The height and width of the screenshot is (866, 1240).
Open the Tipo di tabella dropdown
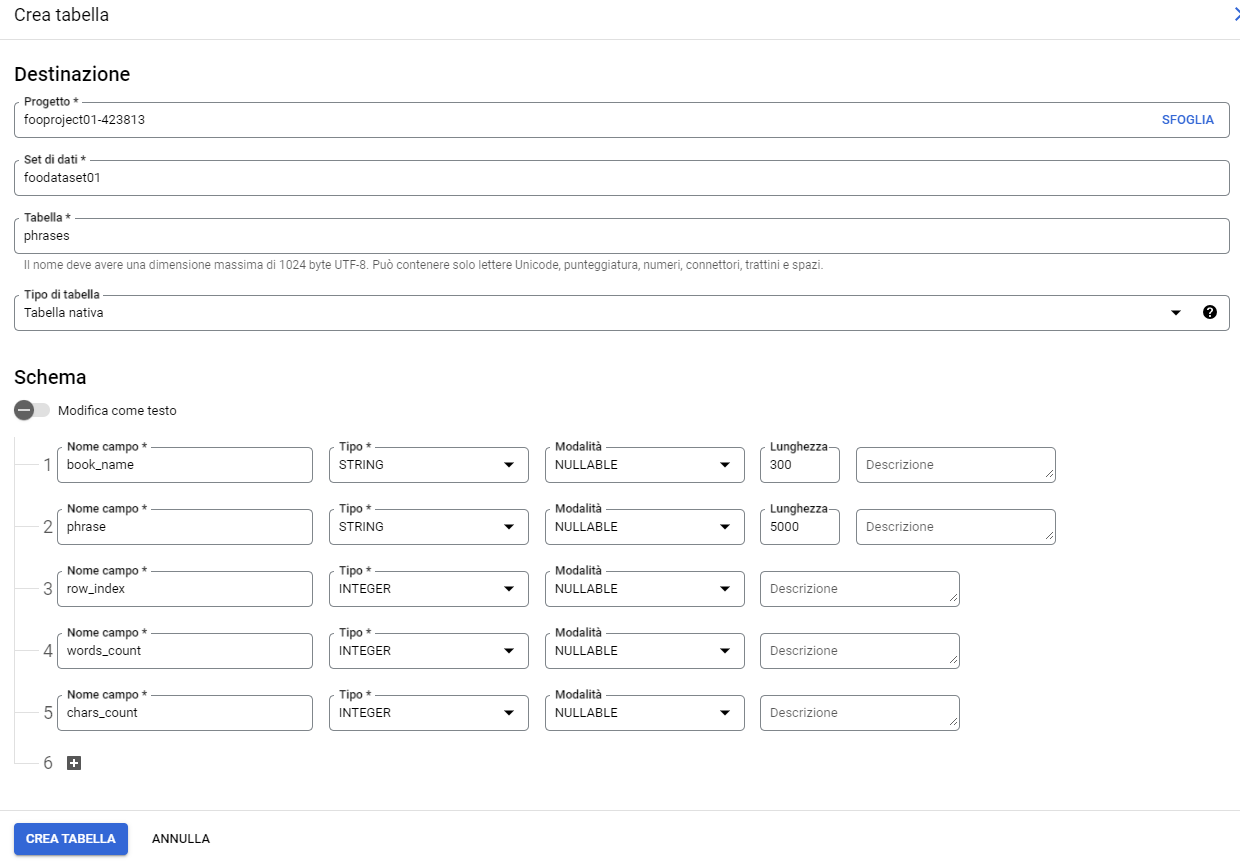pos(622,313)
